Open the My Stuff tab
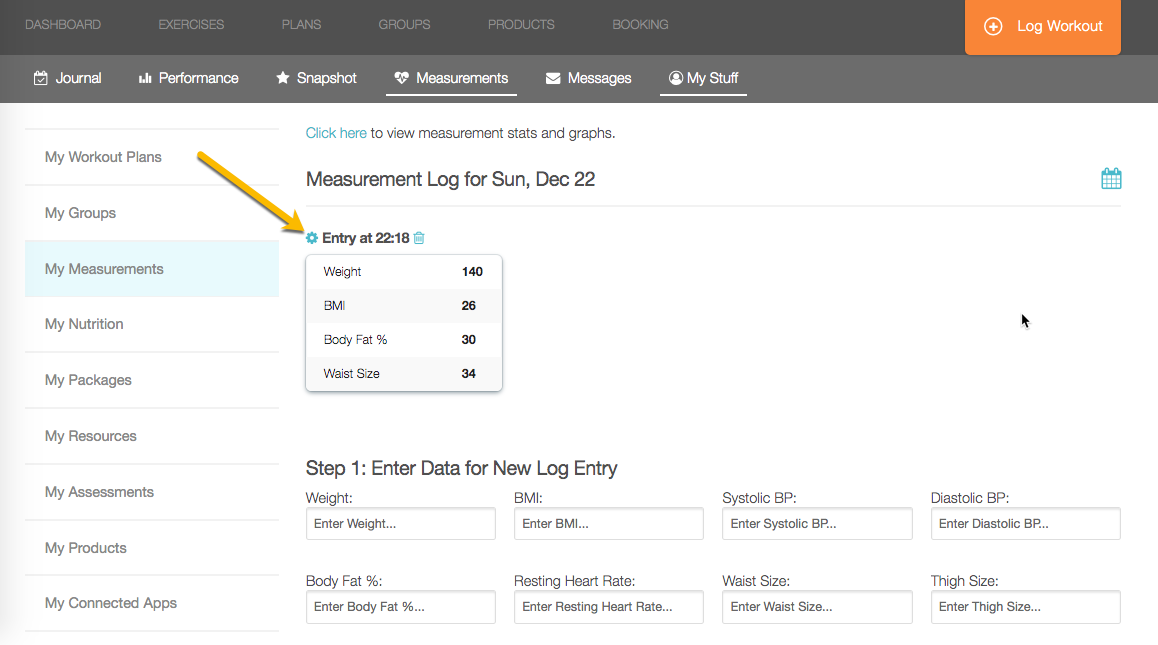 [x=703, y=78]
